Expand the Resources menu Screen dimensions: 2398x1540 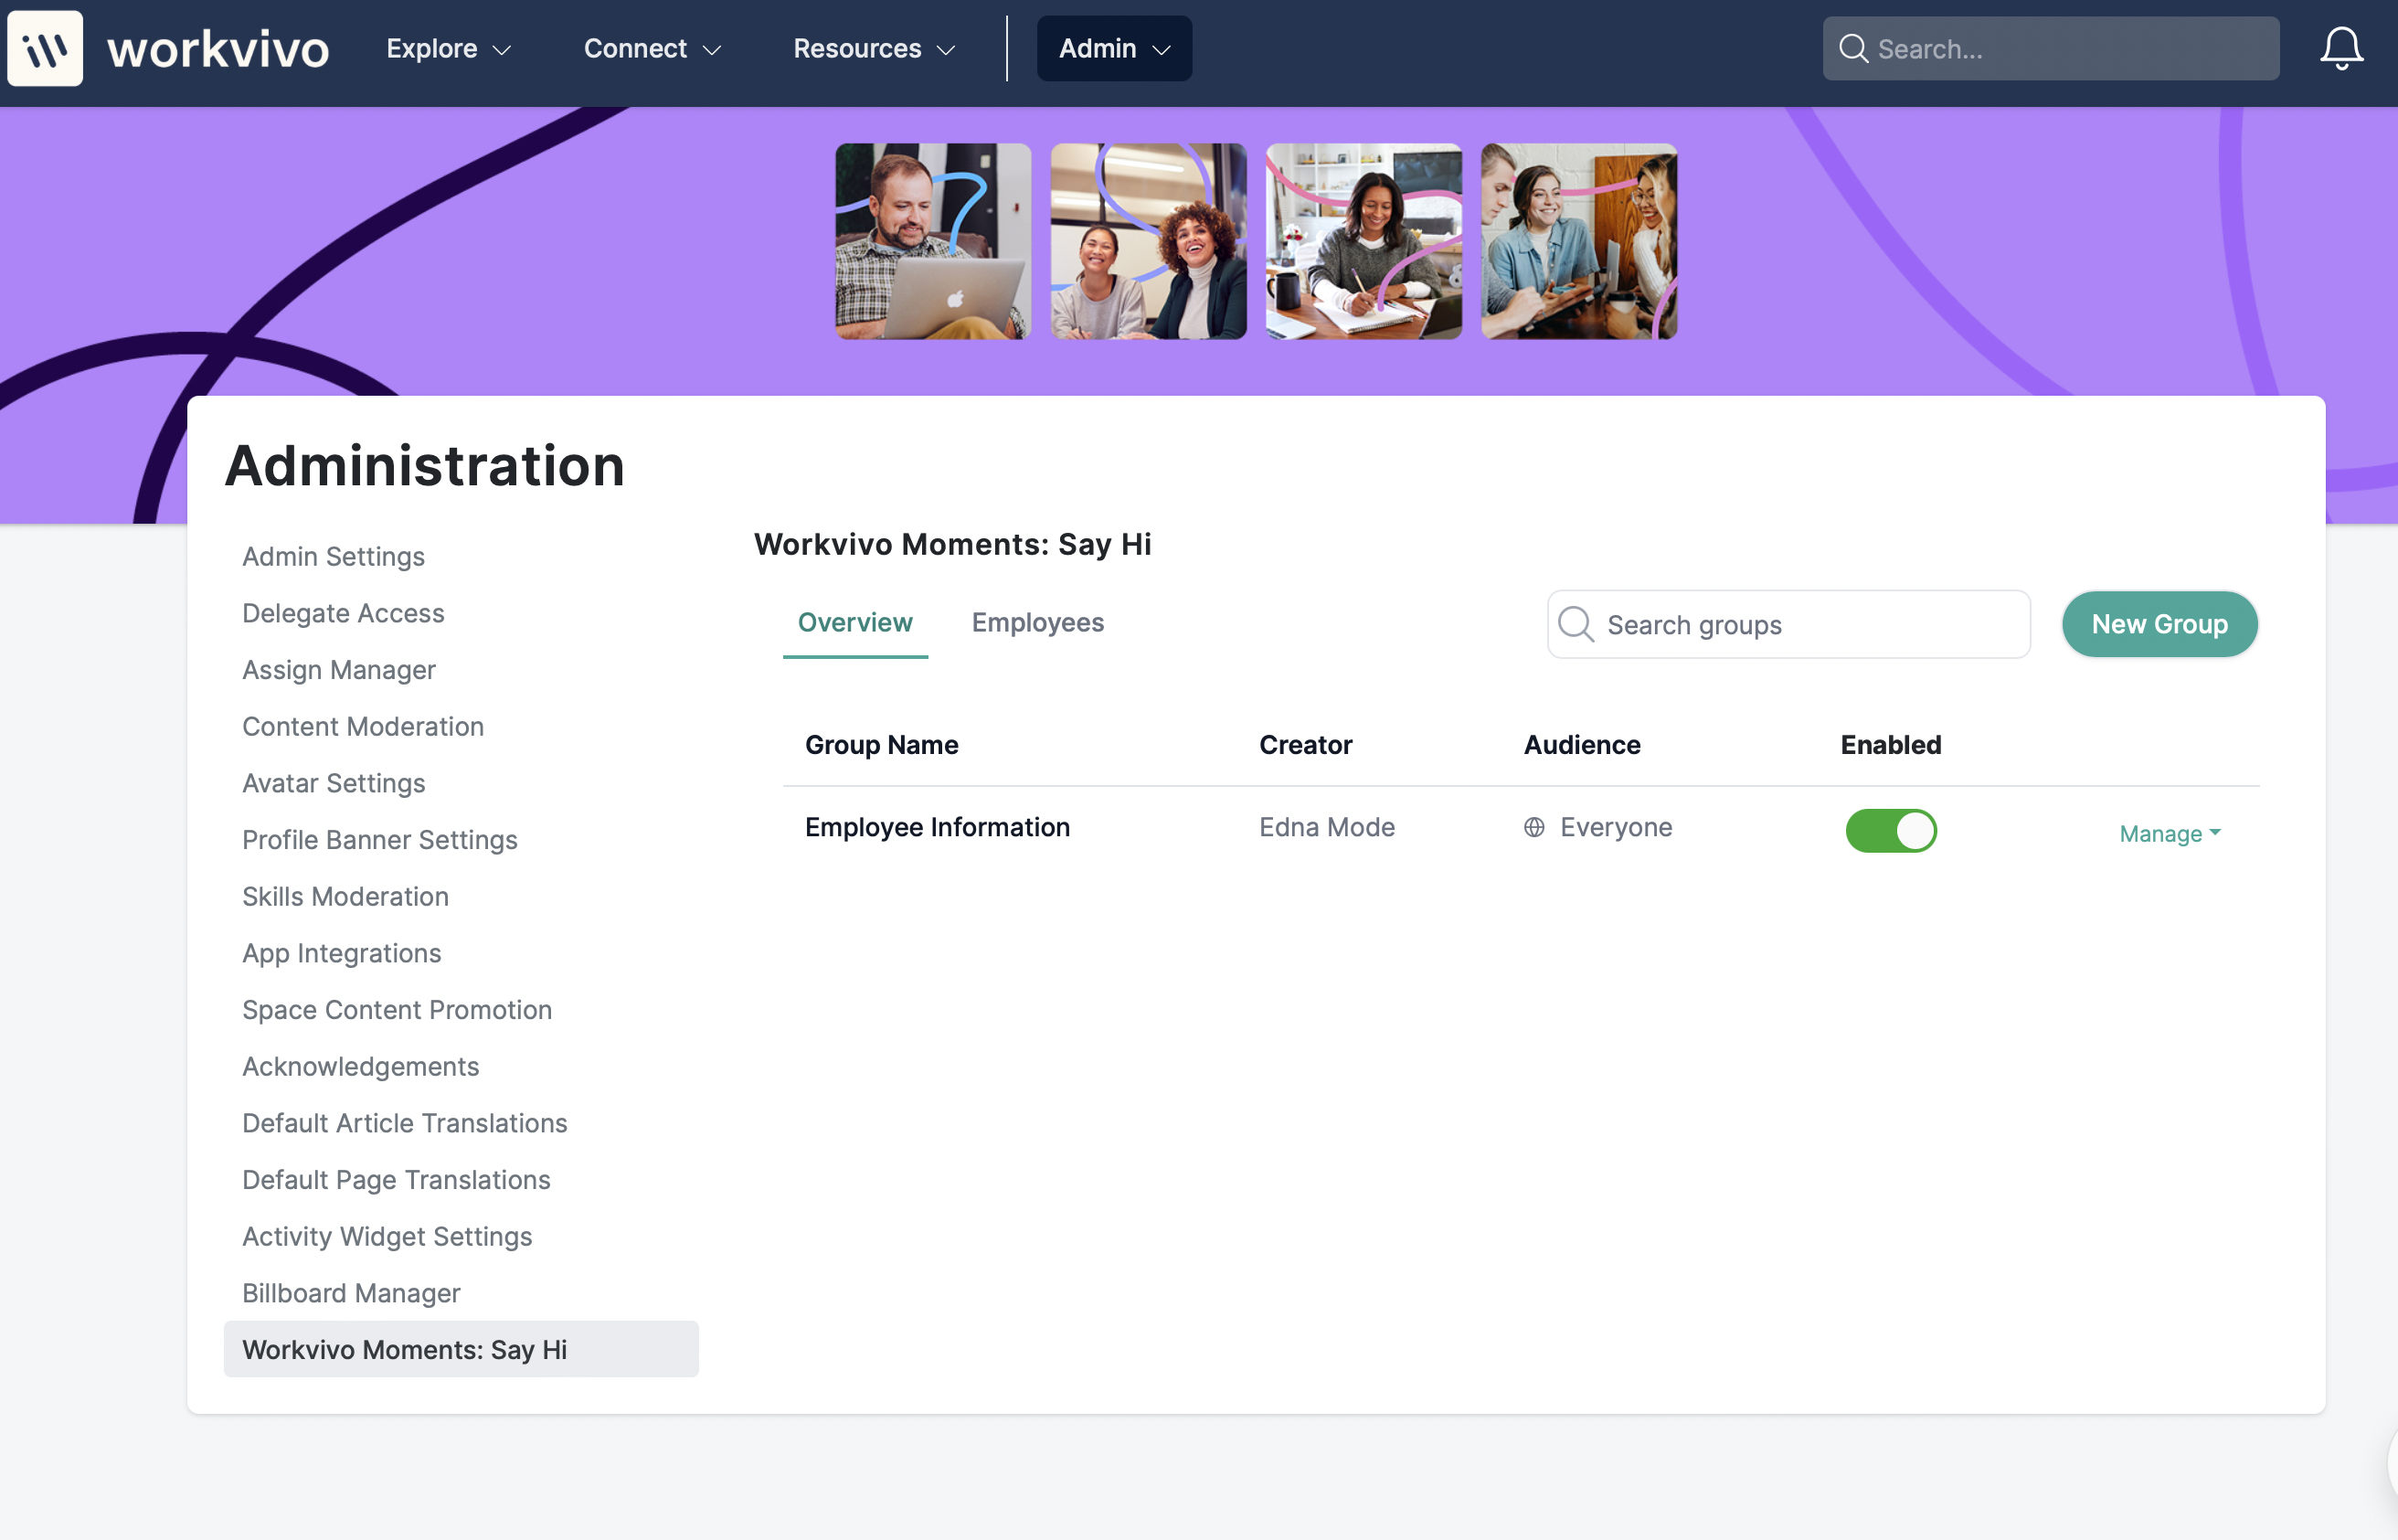[x=874, y=48]
